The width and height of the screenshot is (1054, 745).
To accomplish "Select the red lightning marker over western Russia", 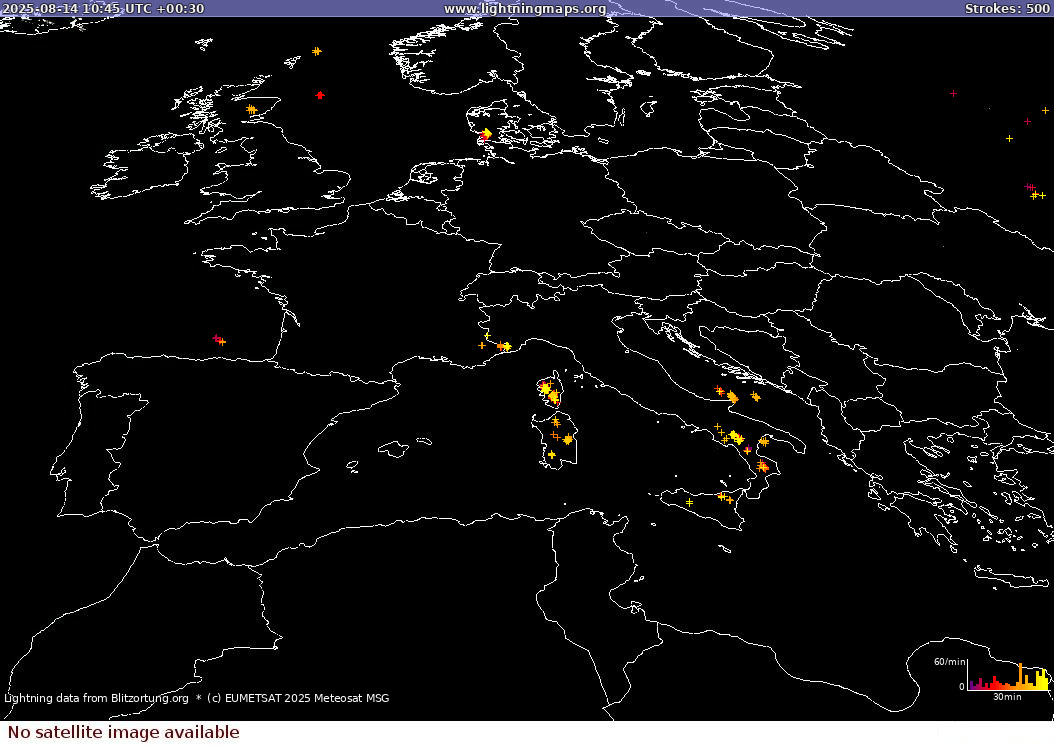I will pyautogui.click(x=1029, y=187).
